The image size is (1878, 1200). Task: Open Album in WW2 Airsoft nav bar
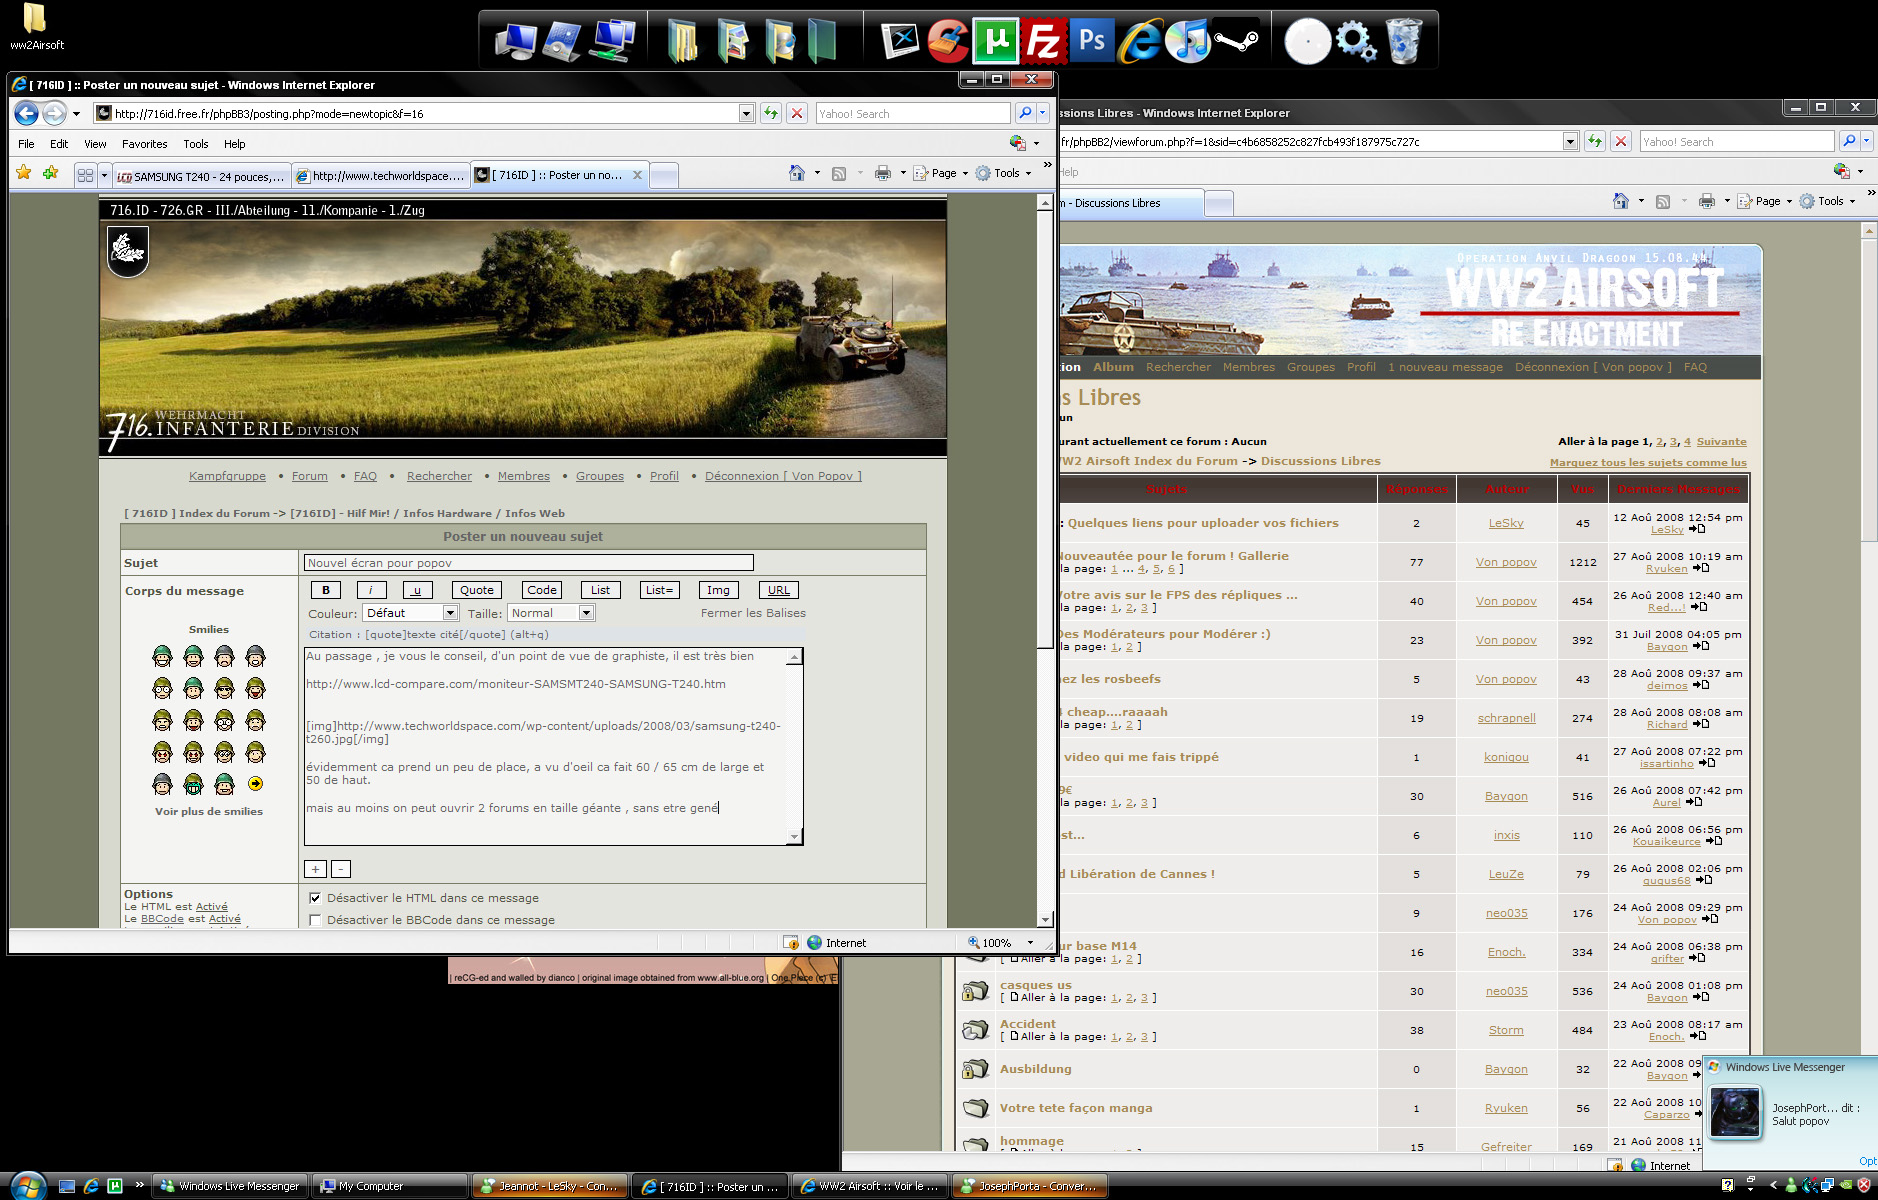1113,367
